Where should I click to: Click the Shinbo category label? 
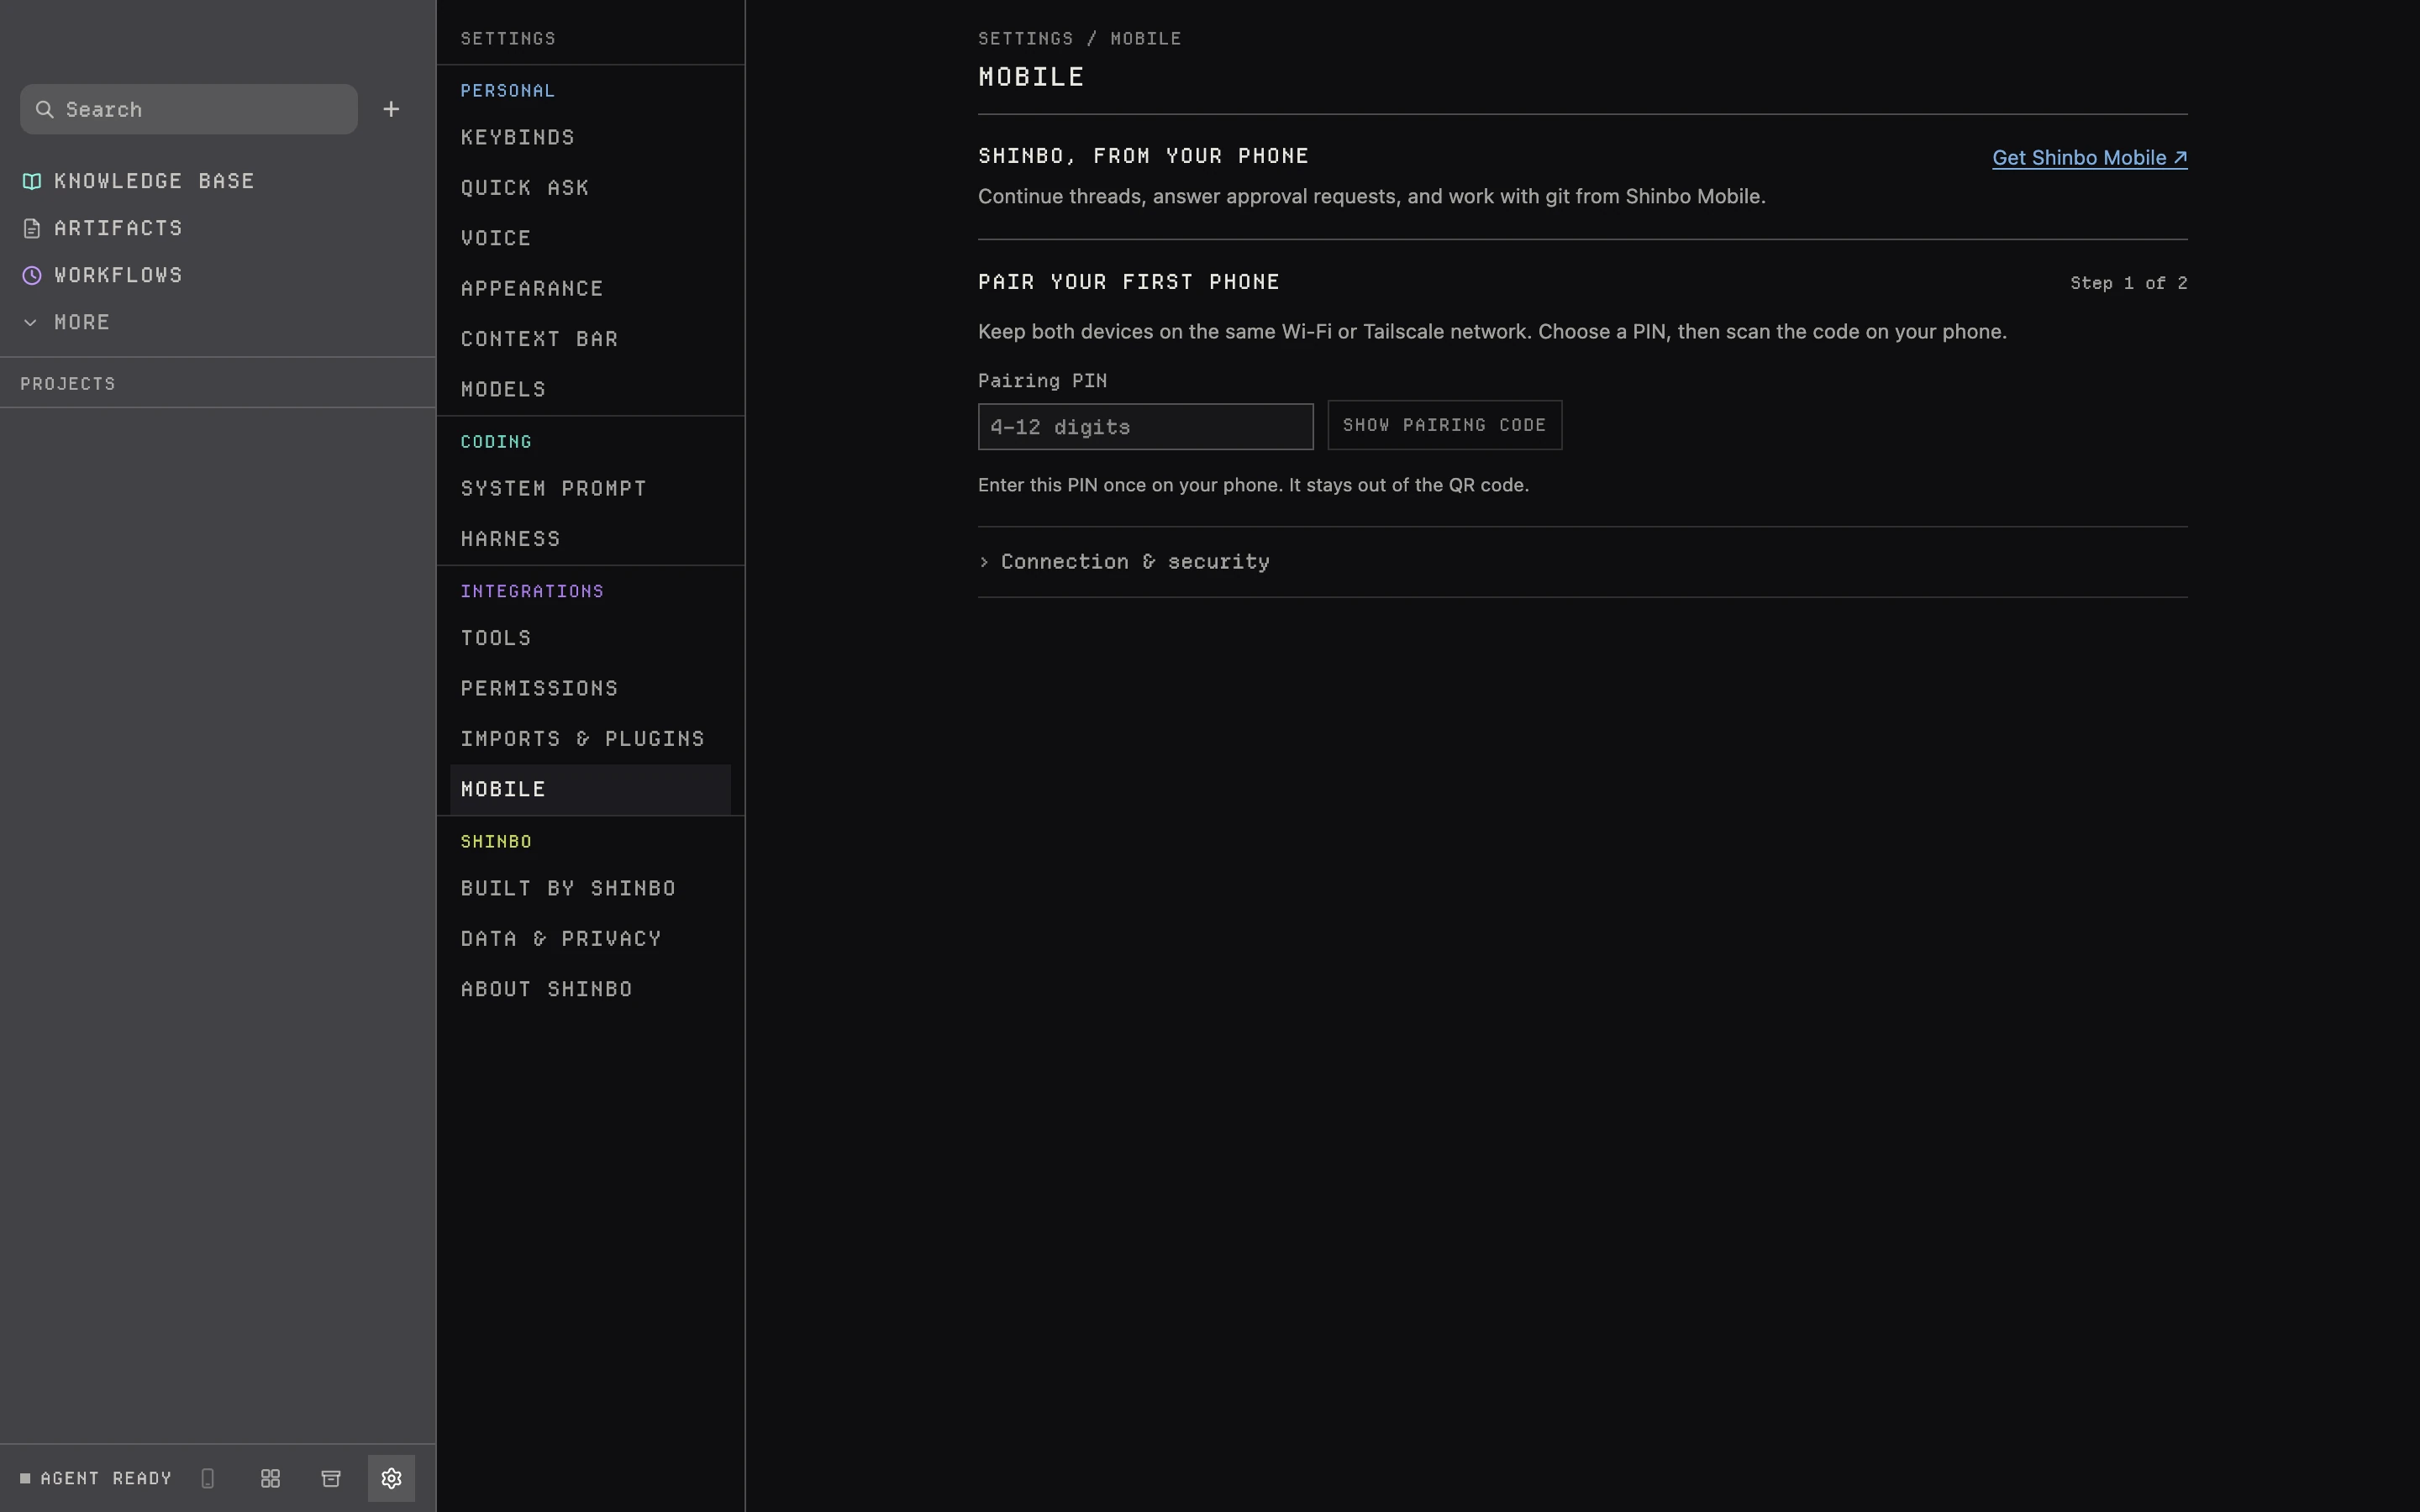pyautogui.click(x=496, y=842)
